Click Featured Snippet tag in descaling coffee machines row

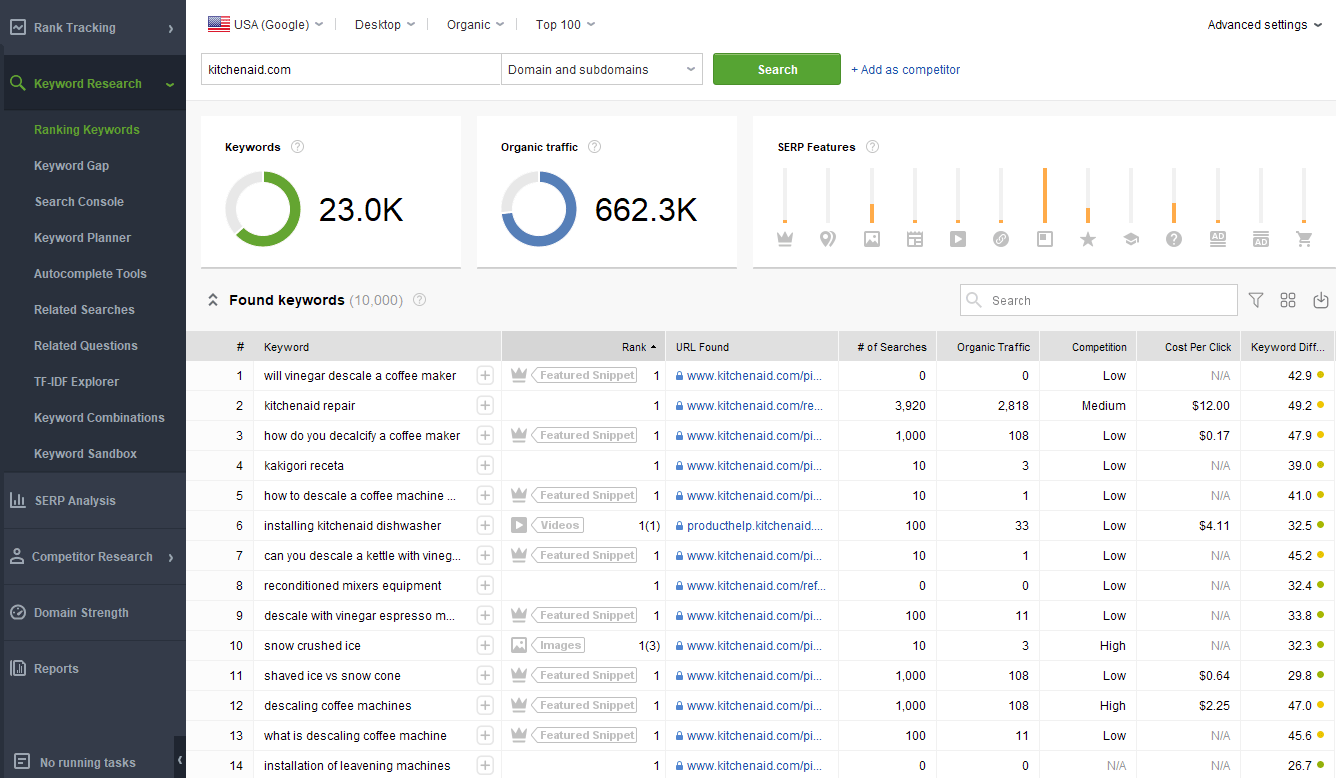click(x=585, y=706)
